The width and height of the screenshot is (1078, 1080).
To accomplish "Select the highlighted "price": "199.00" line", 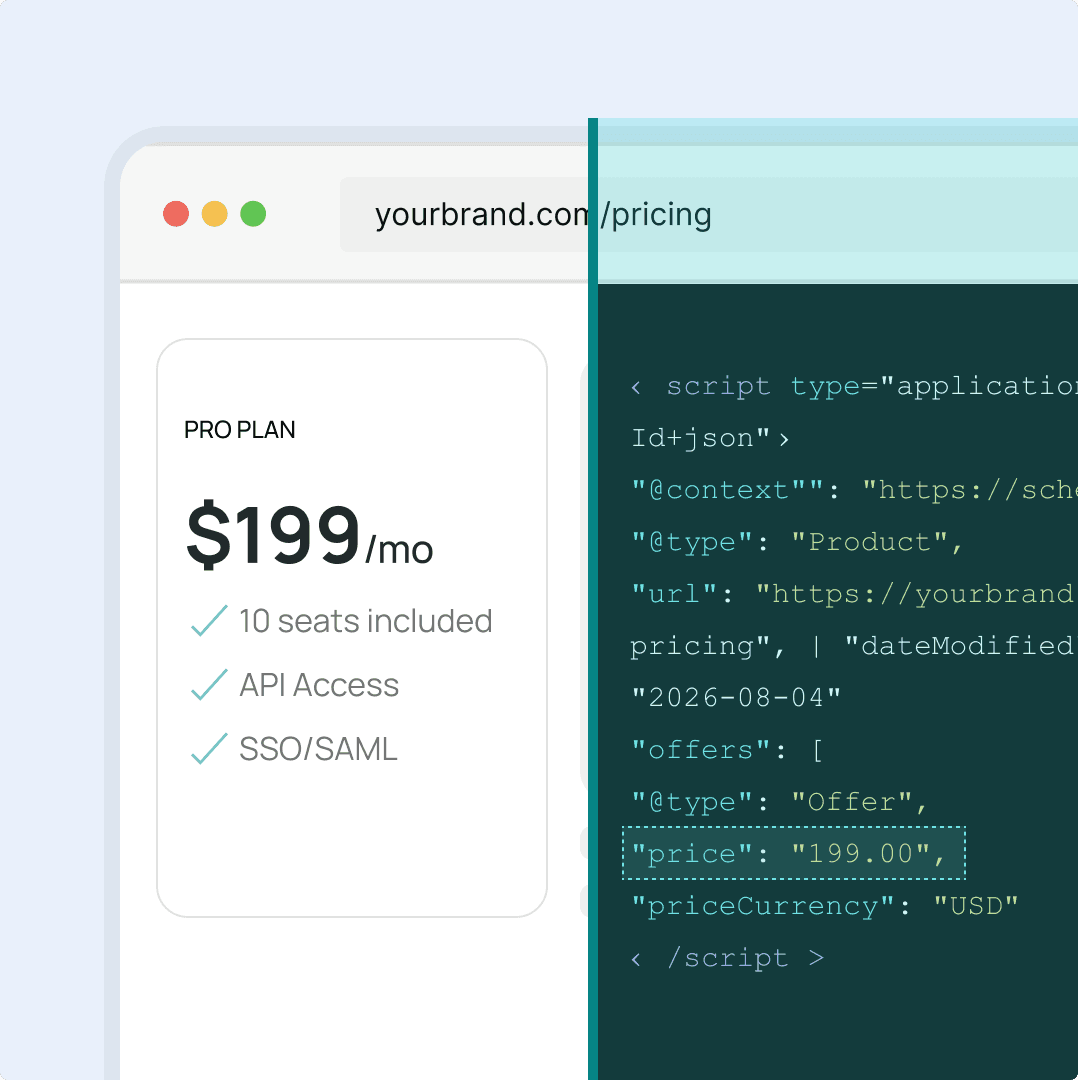I will point(794,853).
